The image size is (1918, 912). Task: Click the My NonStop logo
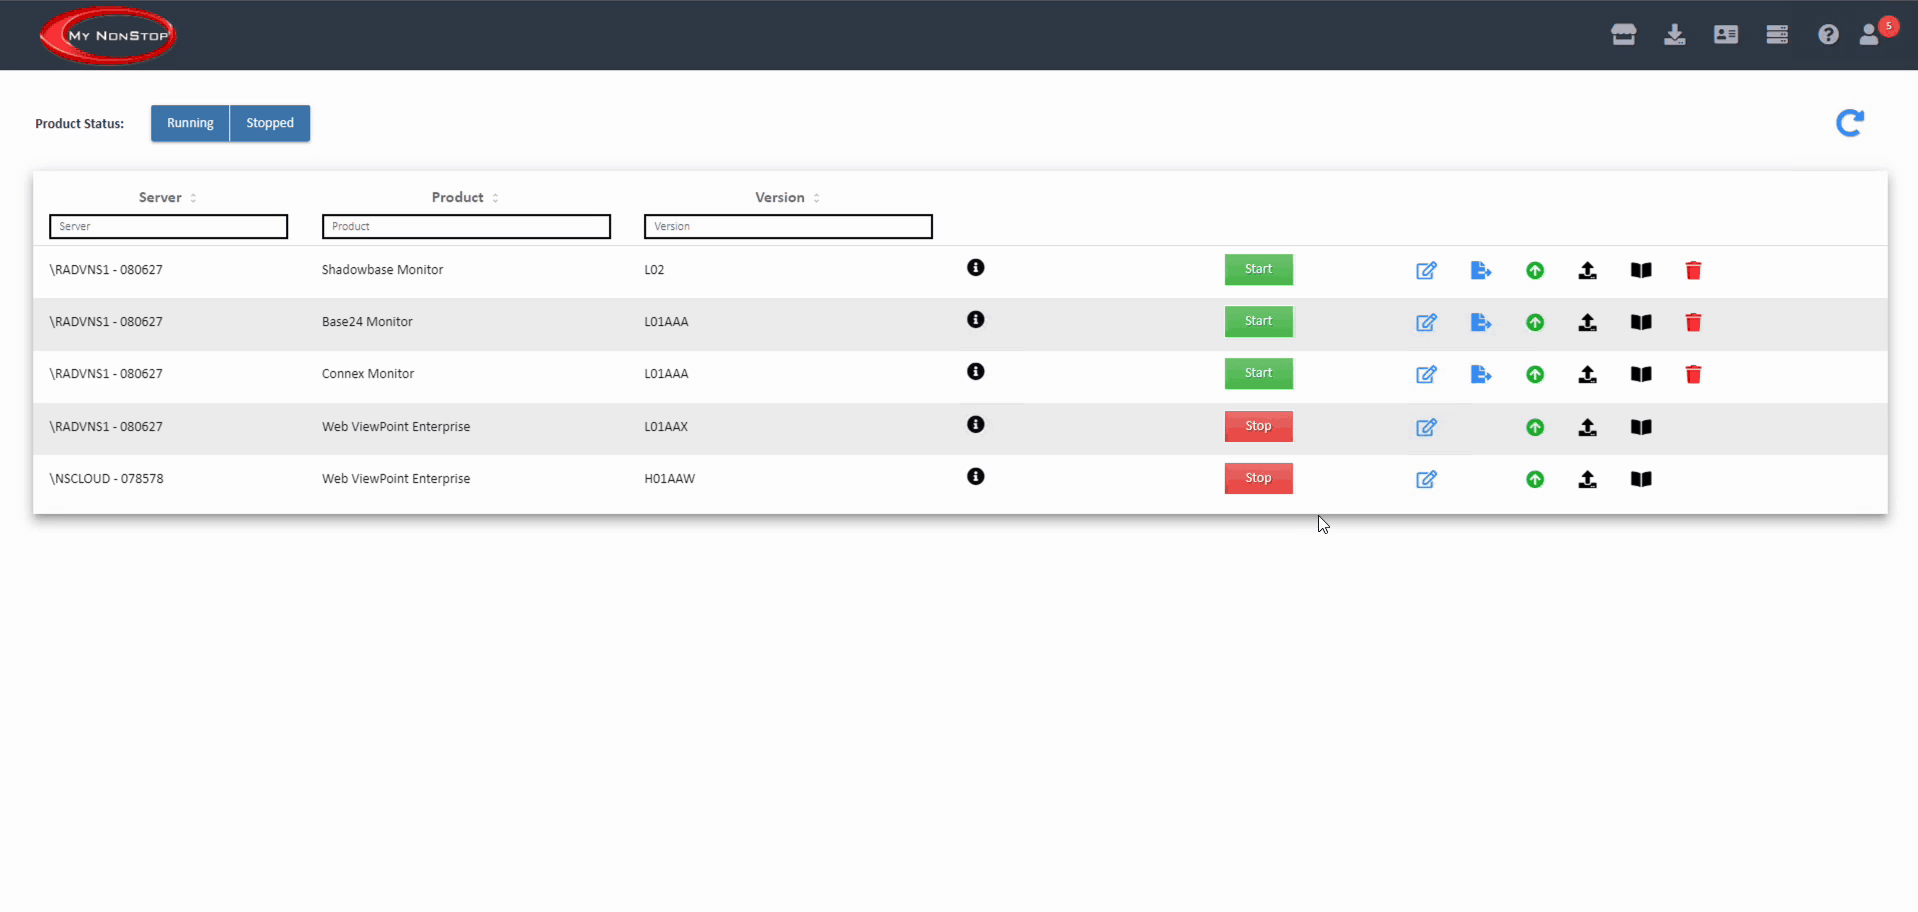108,35
